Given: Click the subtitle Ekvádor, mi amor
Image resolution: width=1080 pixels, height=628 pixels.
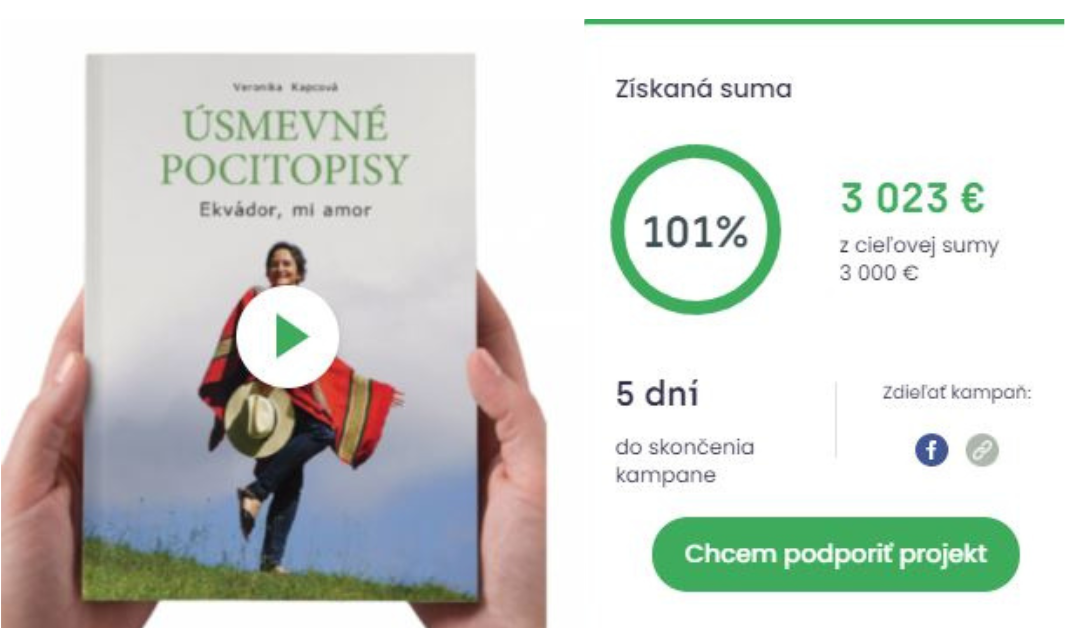Looking at the screenshot, I should 285,210.
